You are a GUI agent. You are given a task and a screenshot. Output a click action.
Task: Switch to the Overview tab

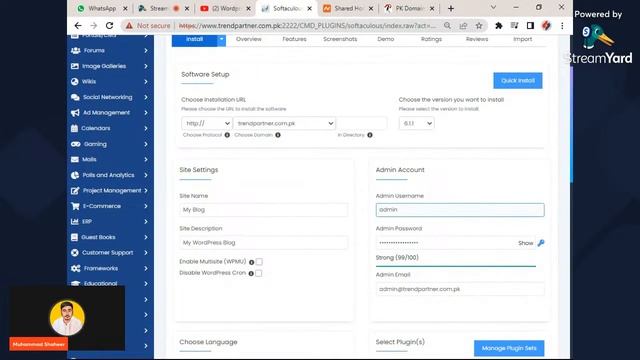point(249,39)
